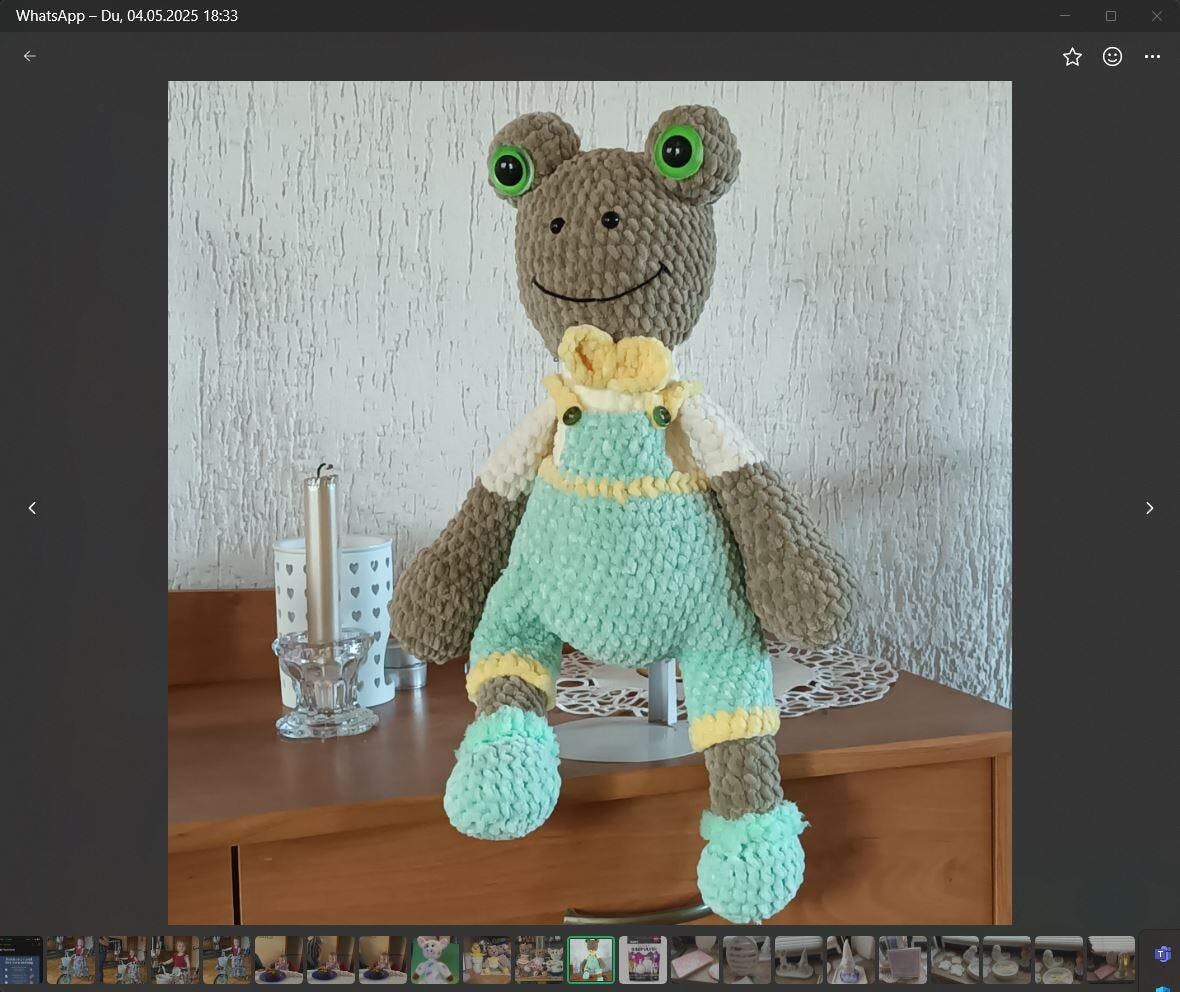Advance to the next image with right chevron

1149,508
